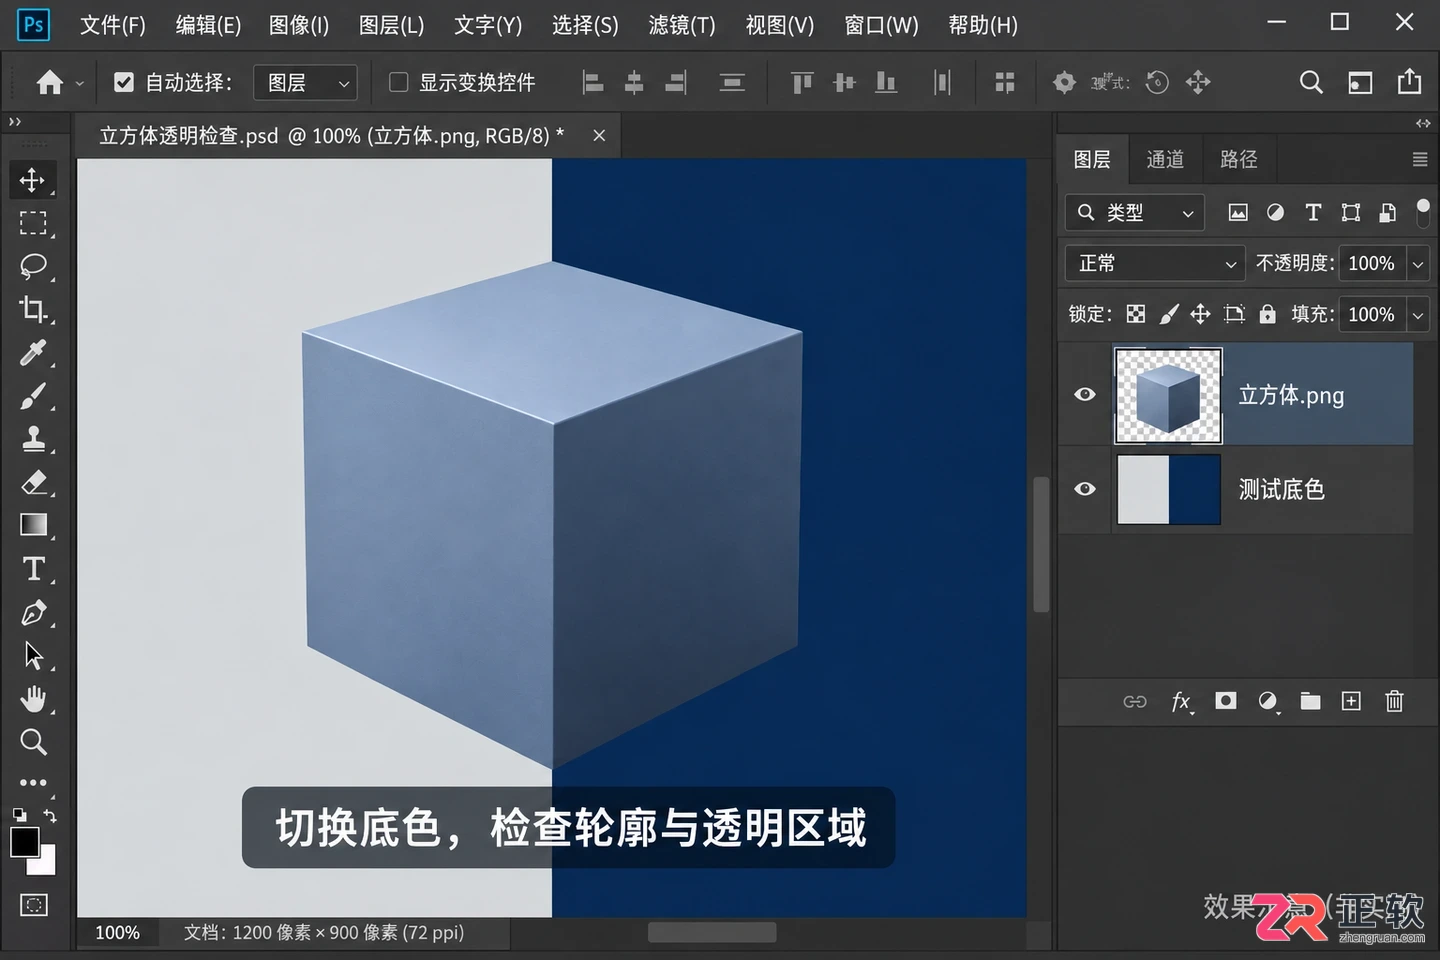Open the 图层 auto-select dropdown
This screenshot has width=1440, height=960.
(305, 82)
